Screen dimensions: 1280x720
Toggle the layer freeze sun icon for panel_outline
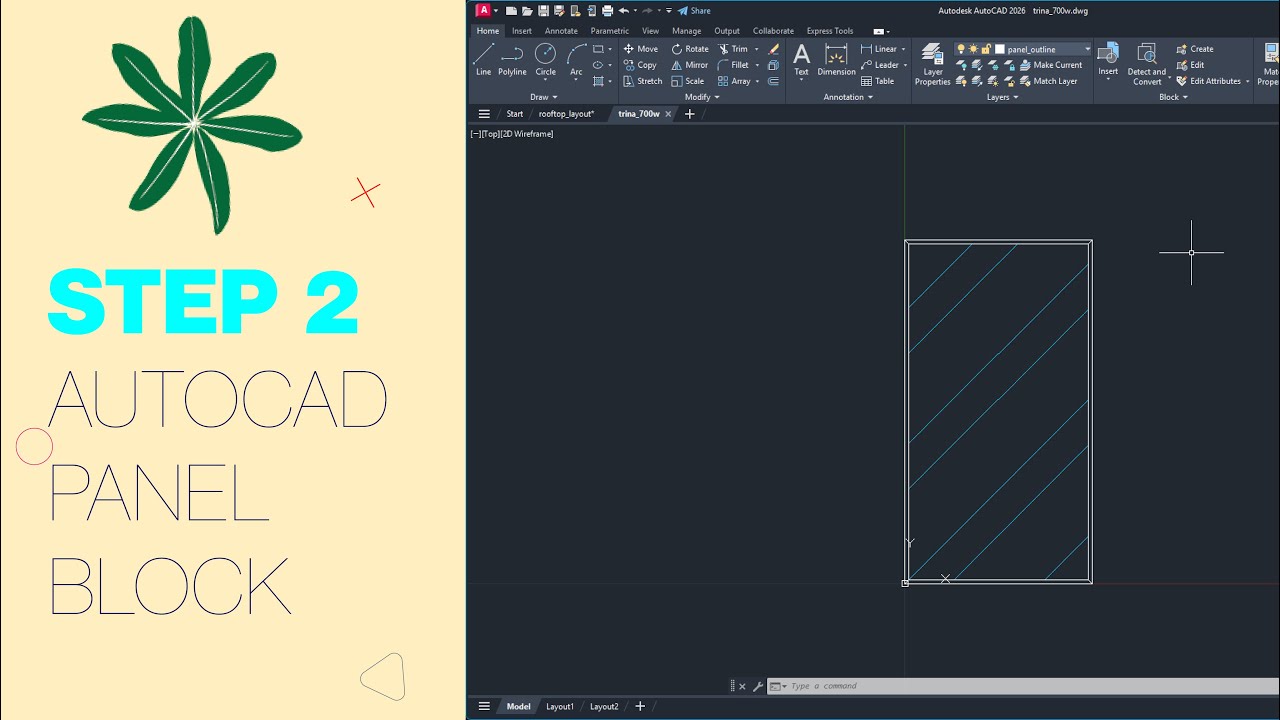(x=973, y=49)
